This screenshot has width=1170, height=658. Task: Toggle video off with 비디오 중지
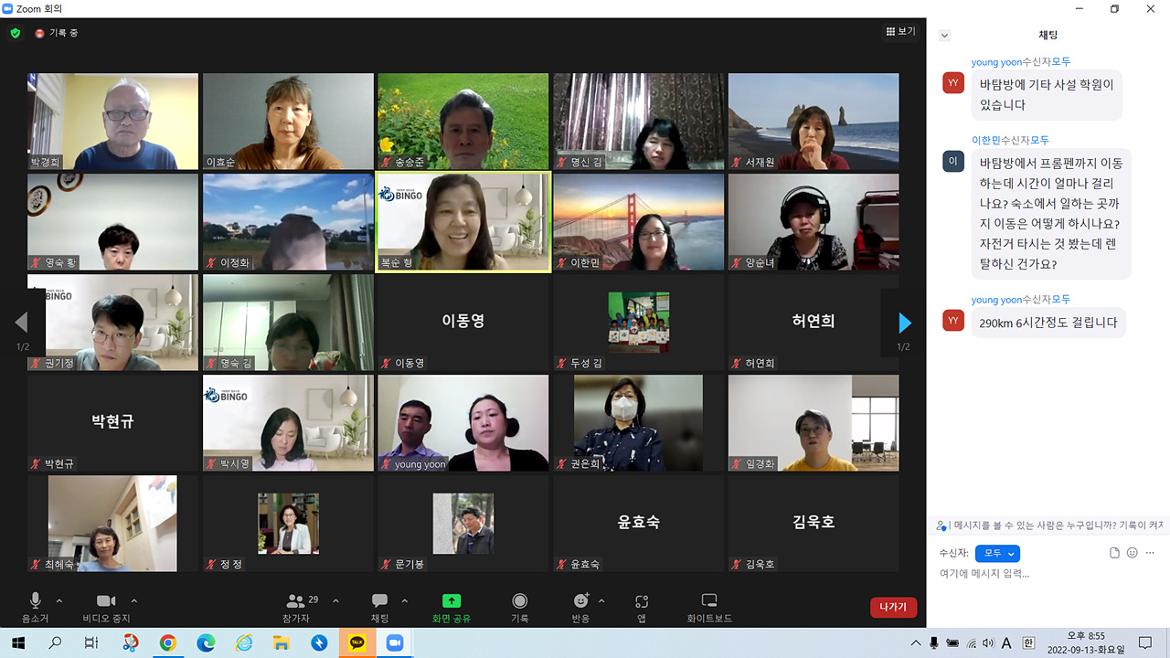click(106, 601)
